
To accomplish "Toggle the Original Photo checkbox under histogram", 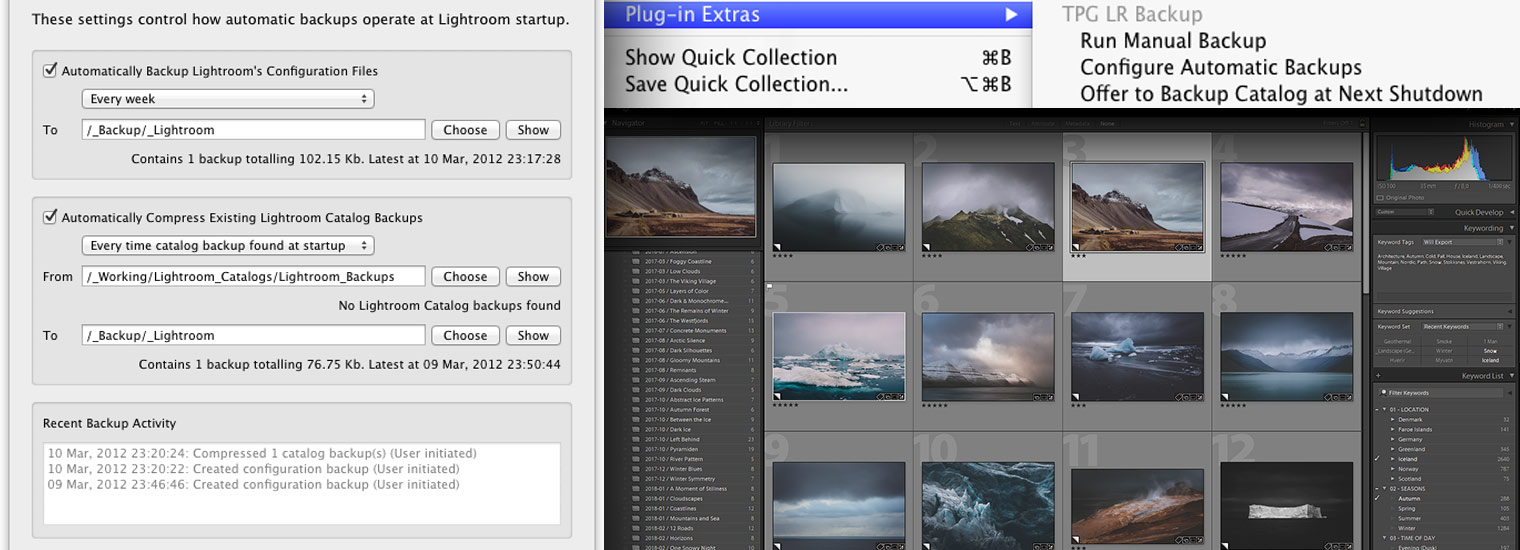I will pyautogui.click(x=1380, y=198).
